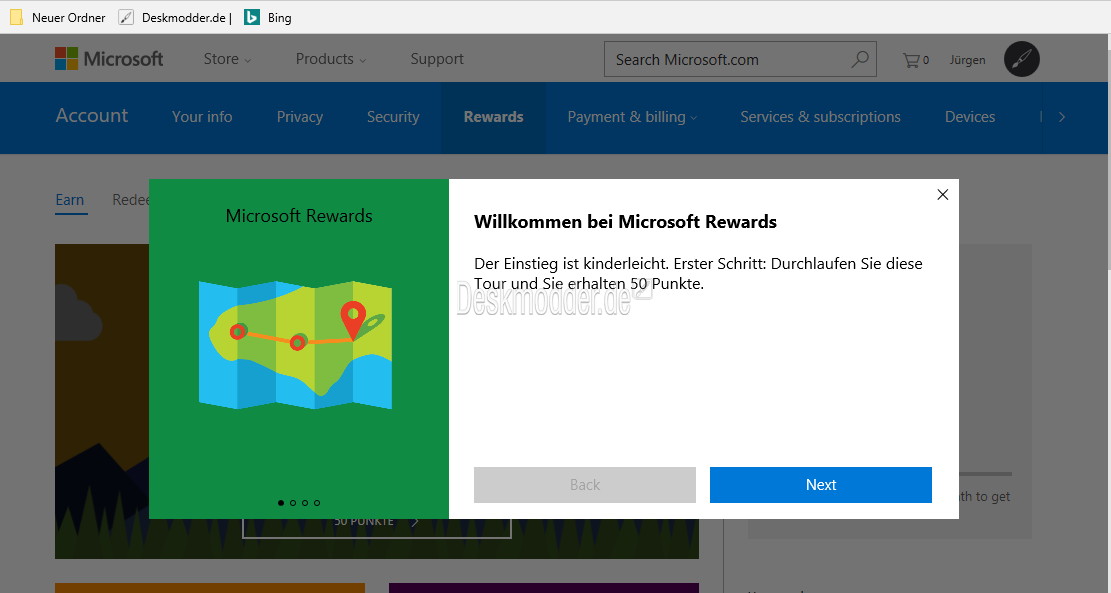This screenshot has width=1111, height=593.
Task: Expand the Store menu
Action: (227, 60)
